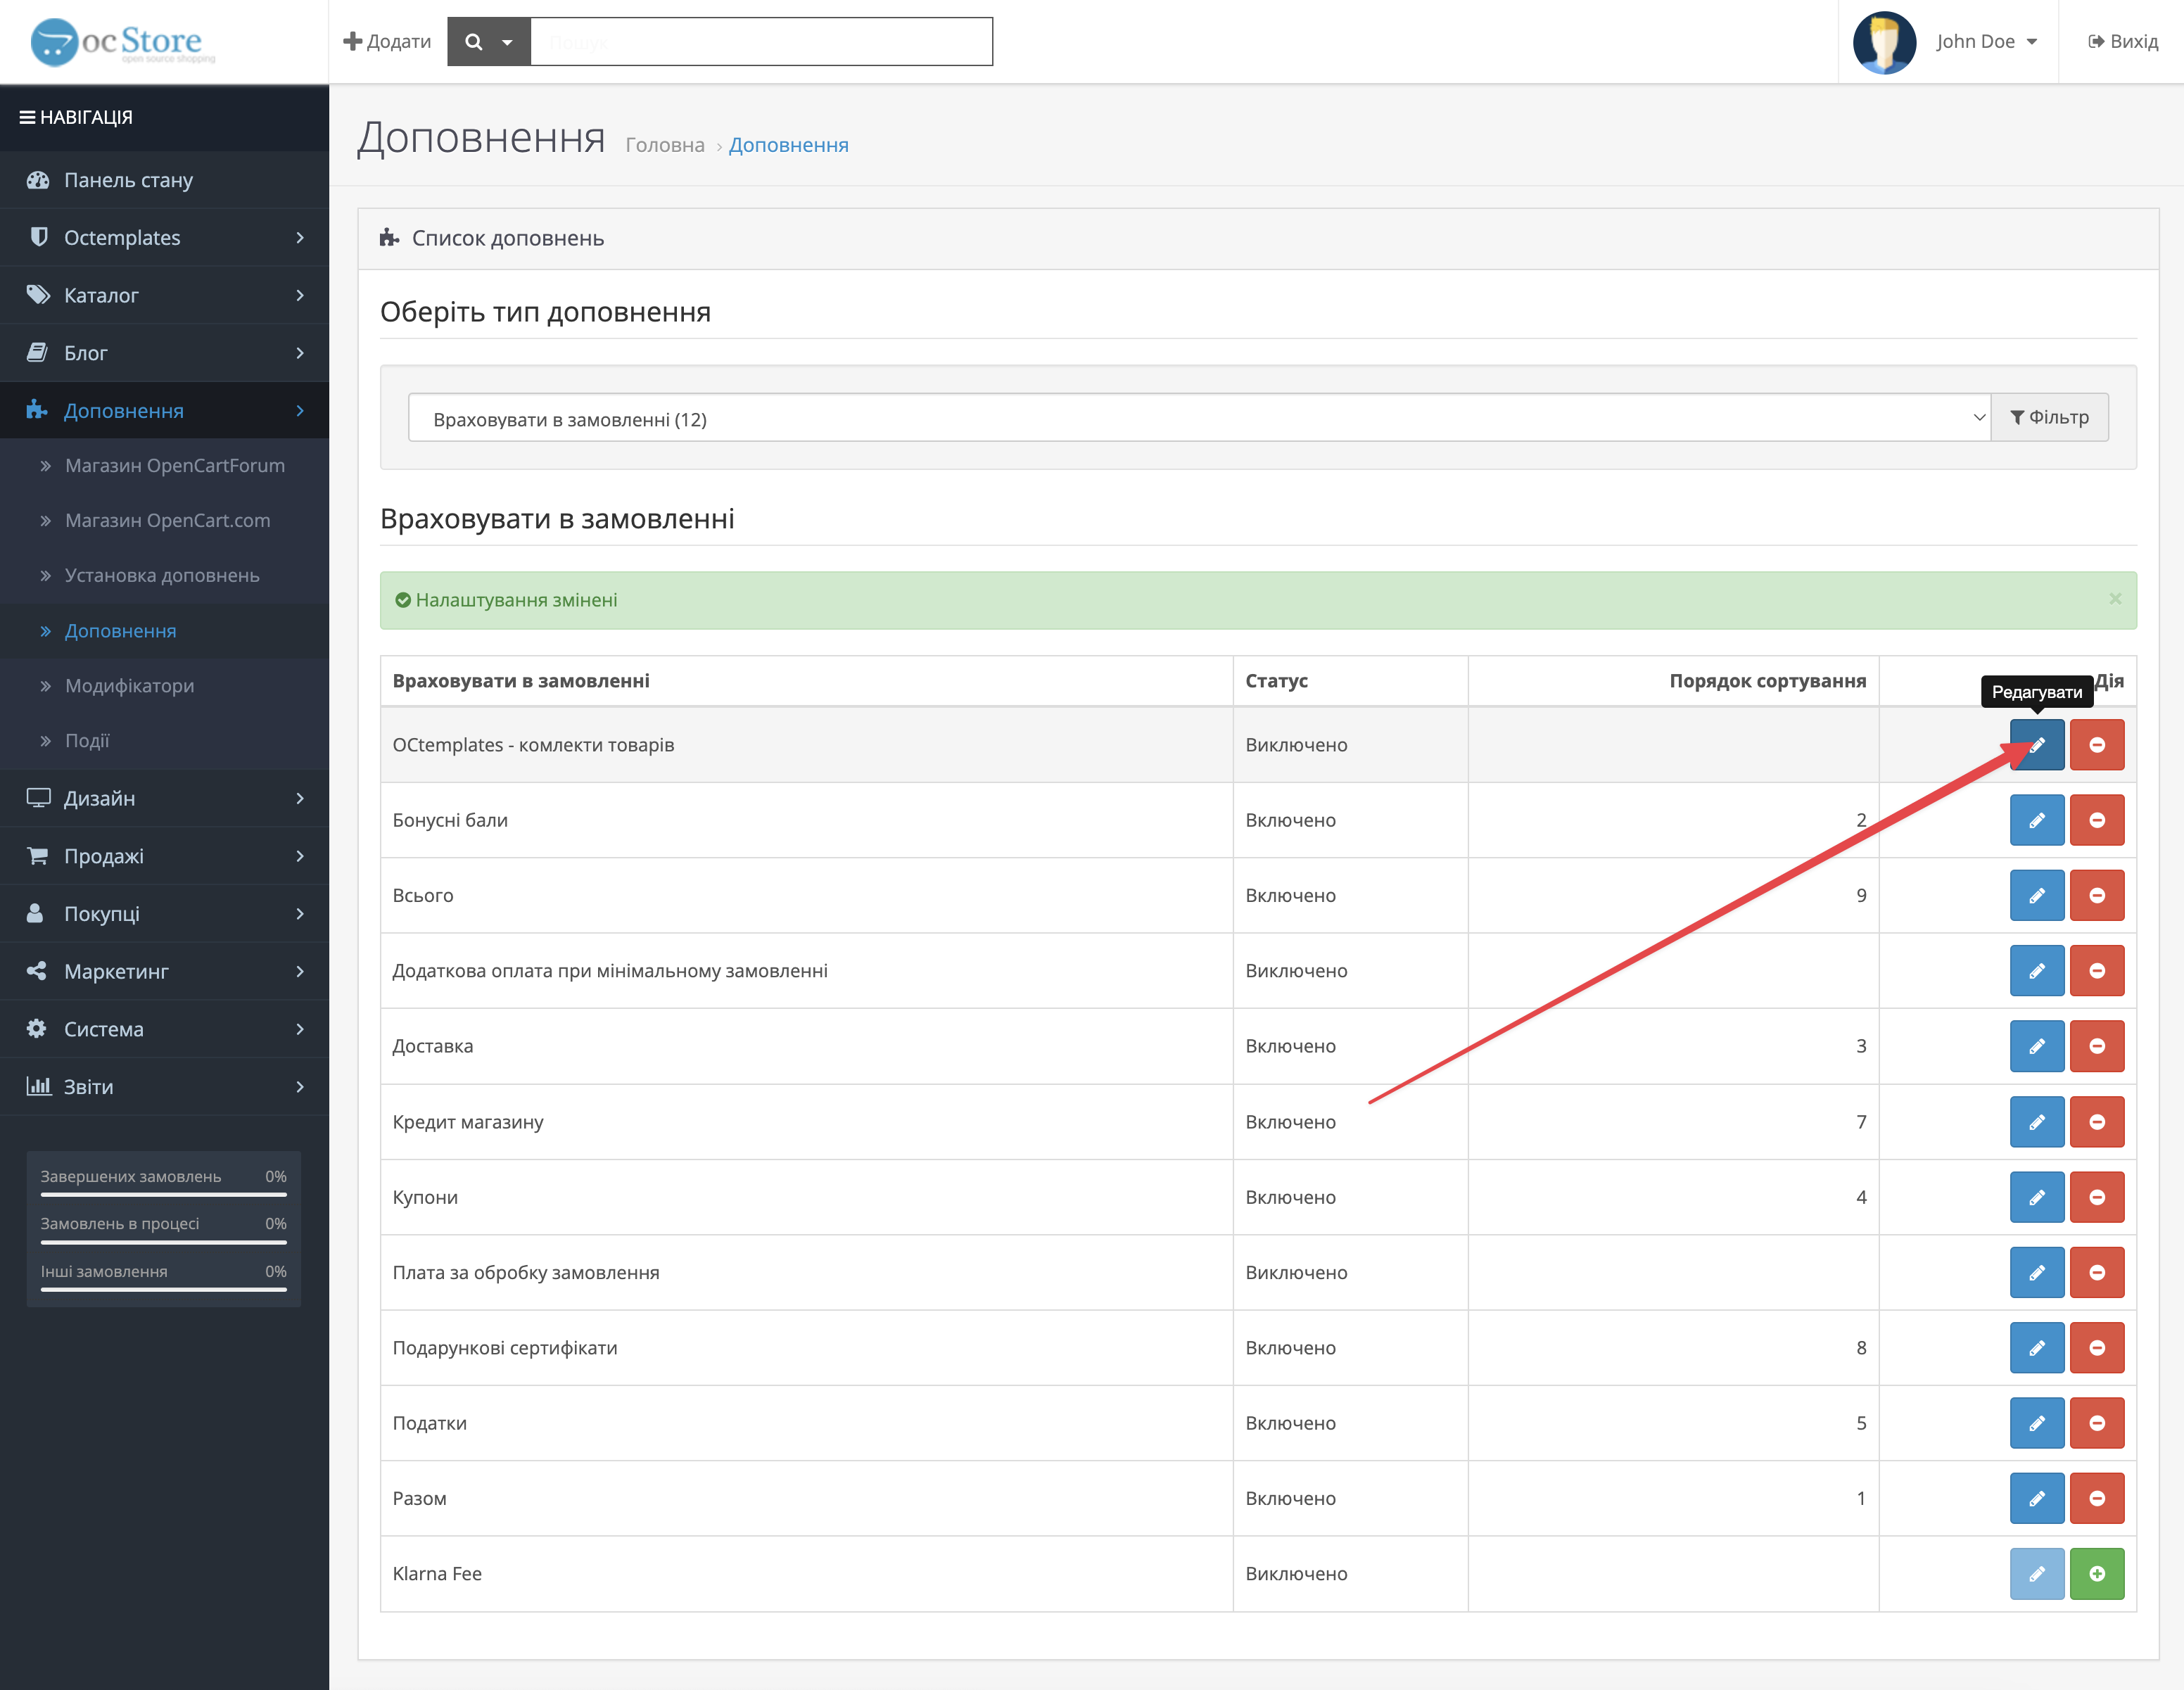
Task: Click edit pencil for OCtemplates комлекти товарів
Action: click(x=2036, y=745)
